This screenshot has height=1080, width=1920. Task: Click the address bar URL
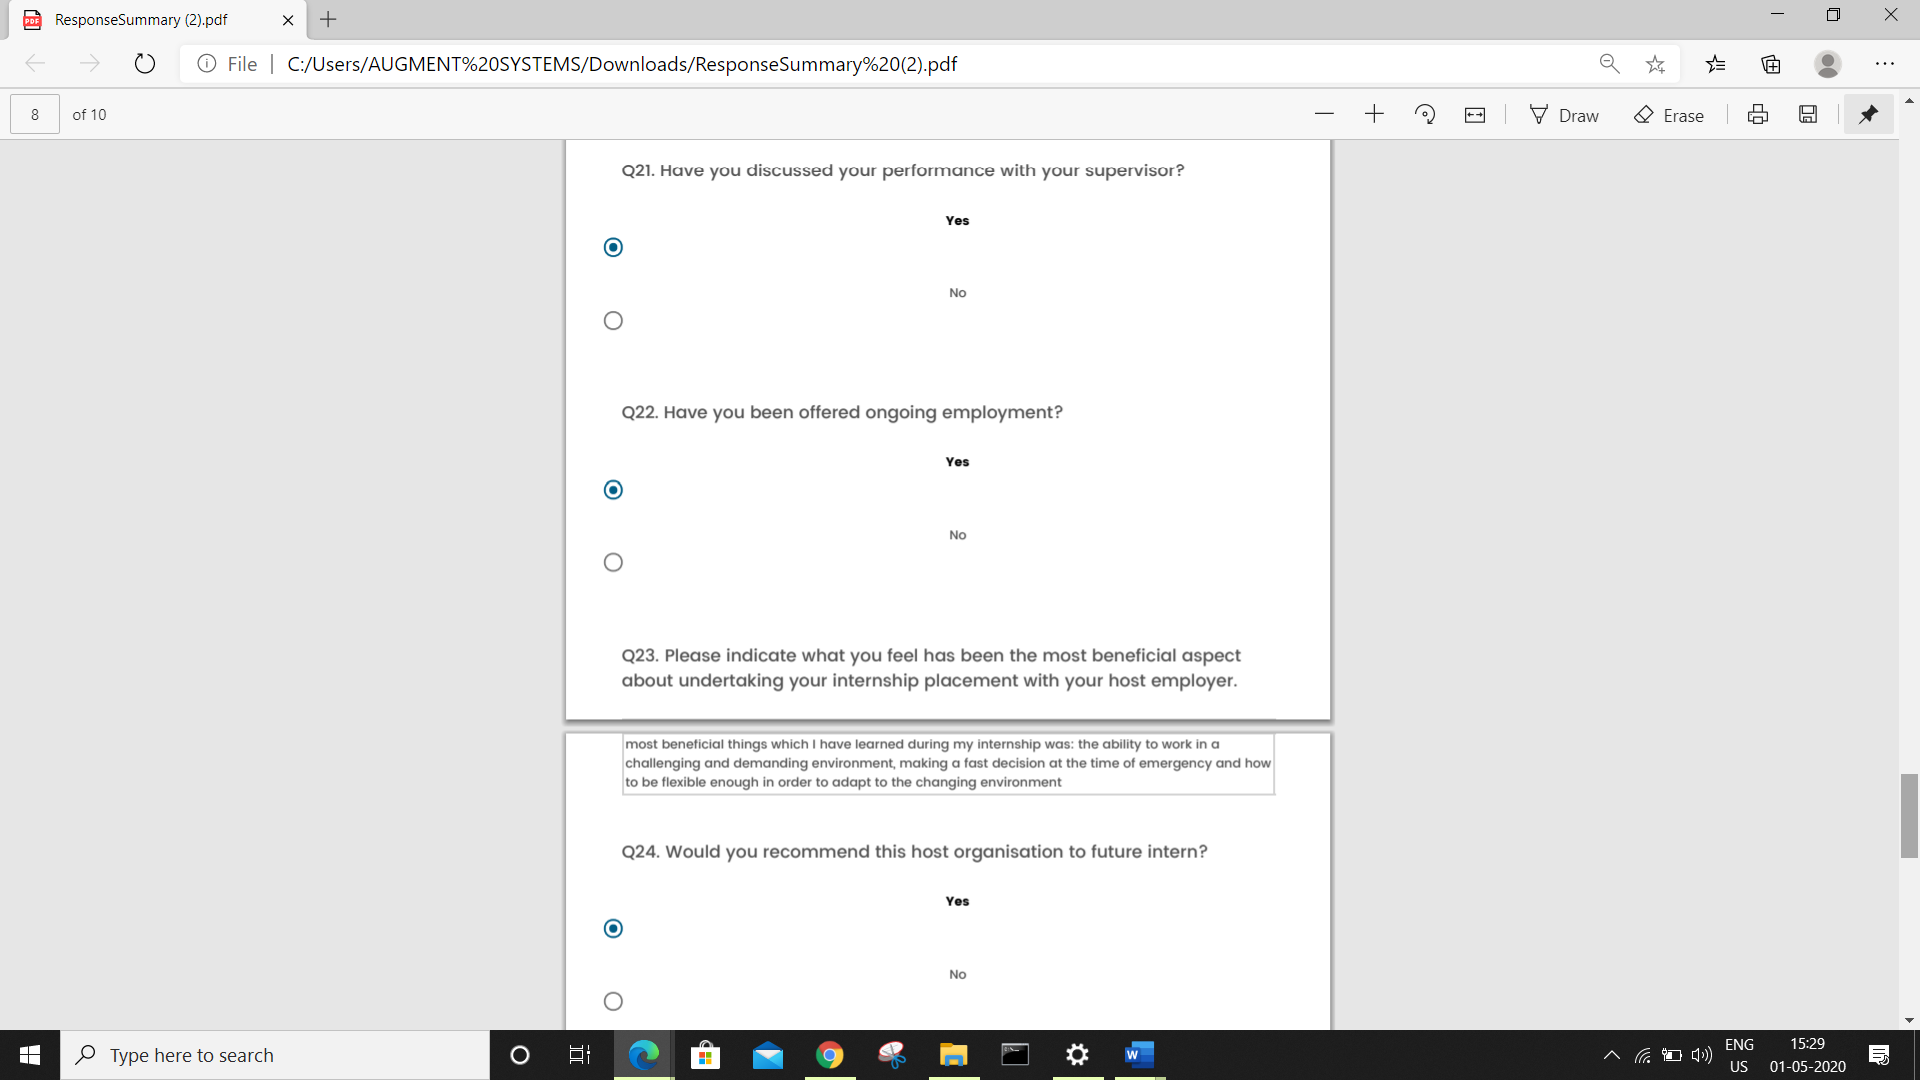click(x=621, y=64)
